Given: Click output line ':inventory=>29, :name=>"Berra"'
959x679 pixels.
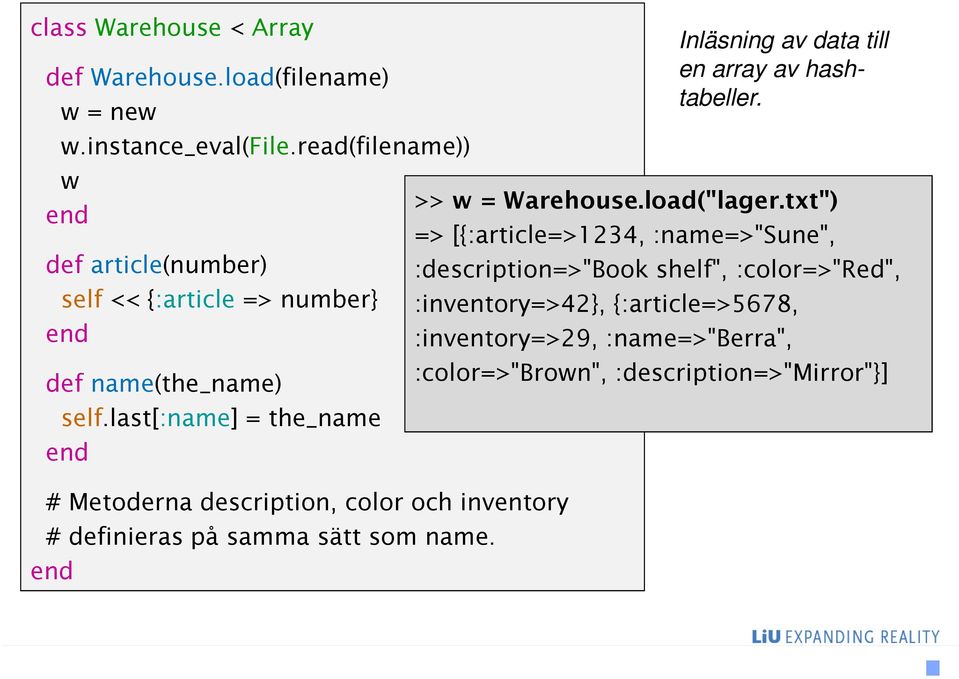Looking at the screenshot, I should pyautogui.click(x=603, y=338).
